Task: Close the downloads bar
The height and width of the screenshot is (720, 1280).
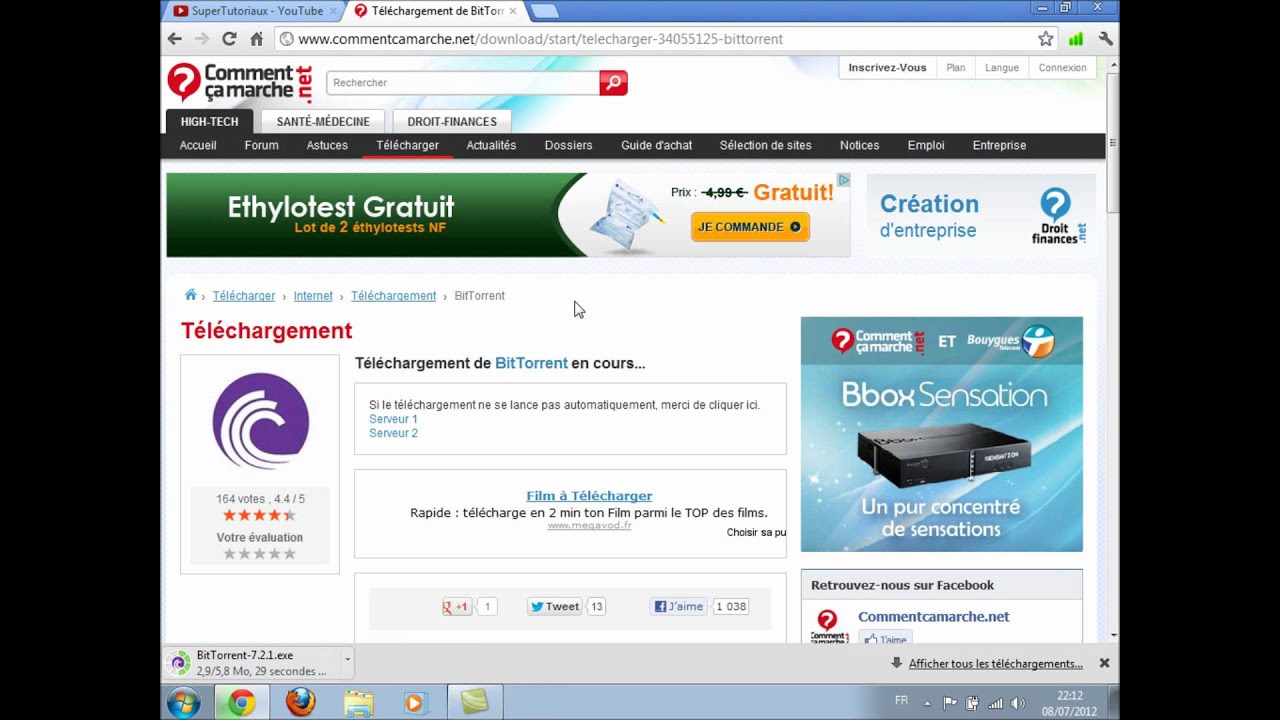Action: pos(1104,663)
